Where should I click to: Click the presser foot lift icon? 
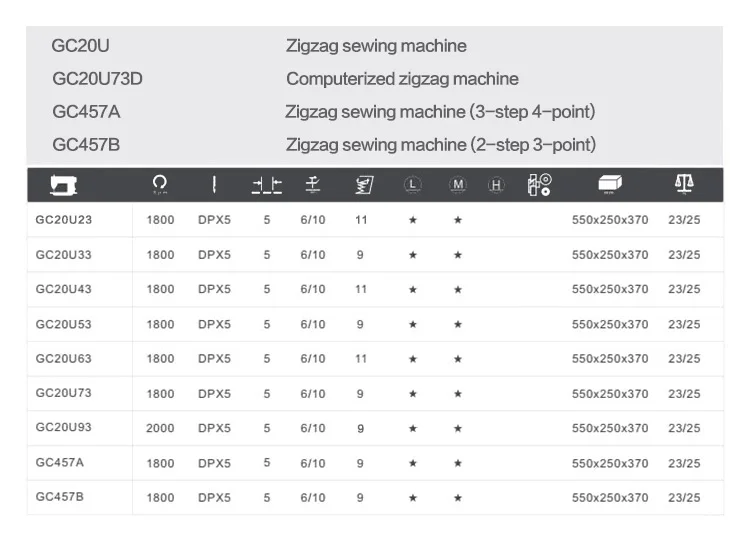(x=313, y=184)
